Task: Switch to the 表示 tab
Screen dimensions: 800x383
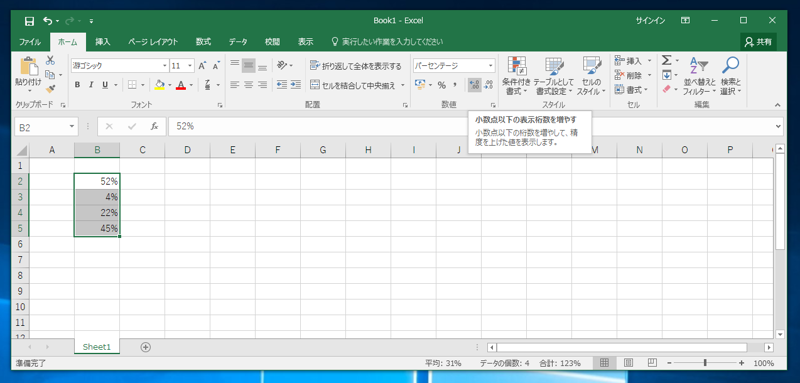Action: tap(306, 42)
